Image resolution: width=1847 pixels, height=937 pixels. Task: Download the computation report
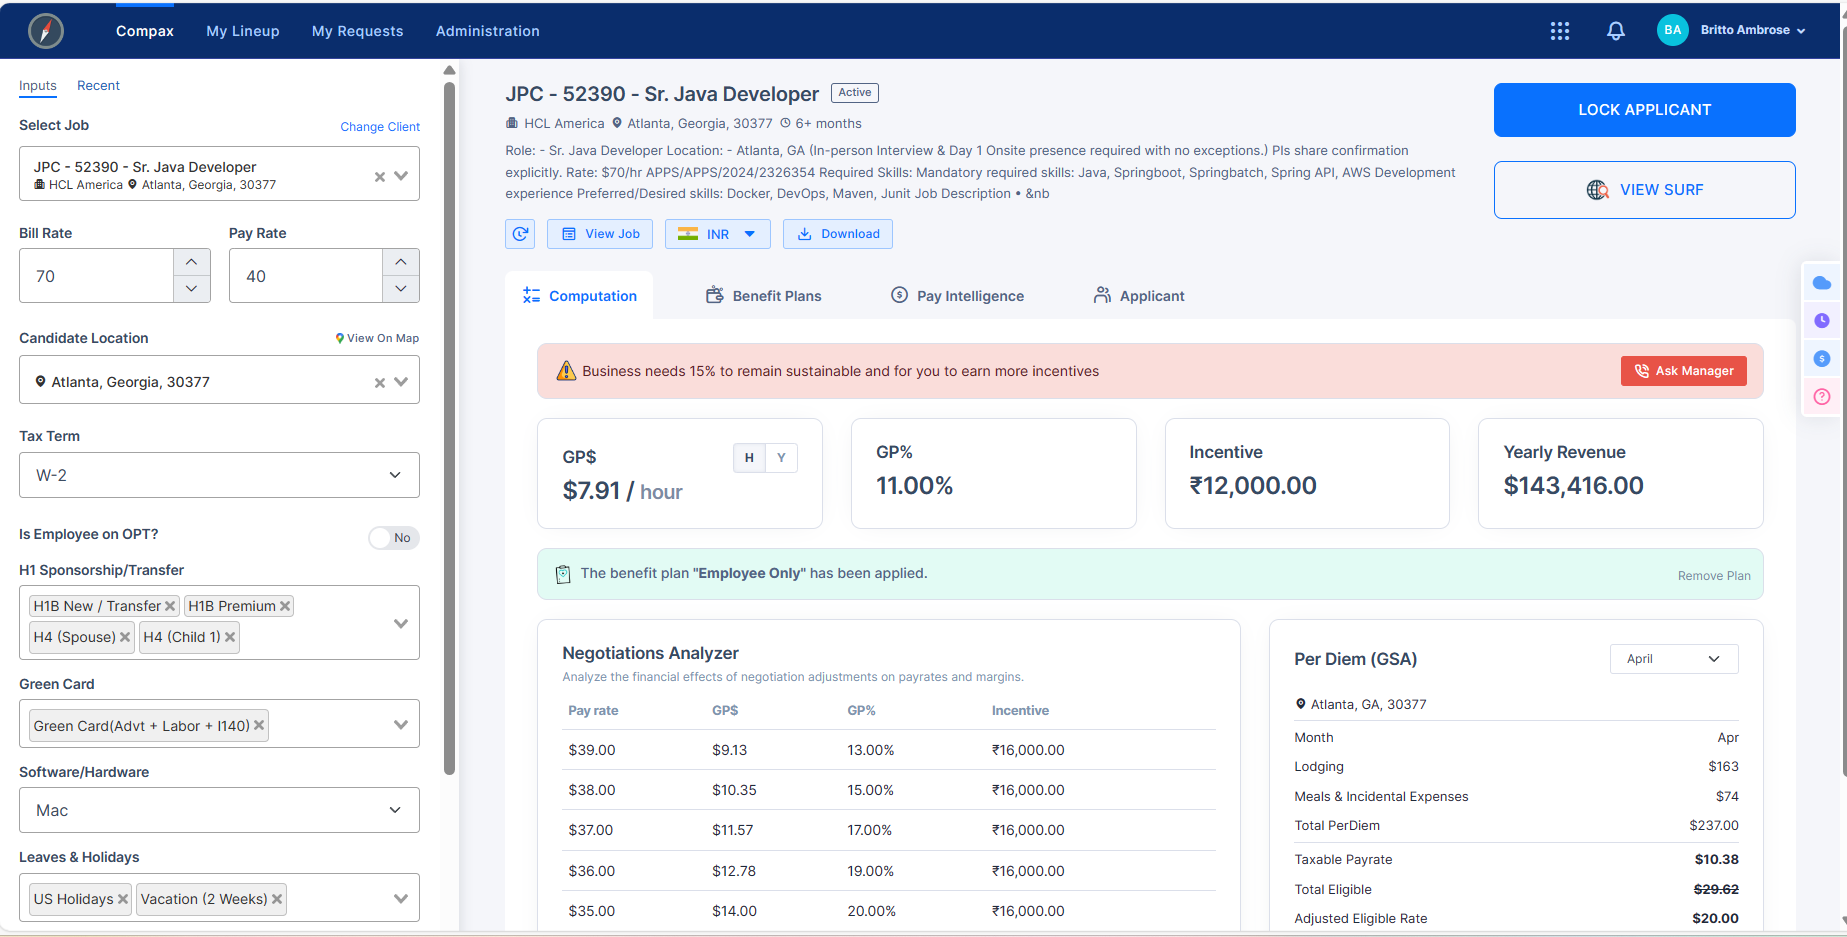(838, 233)
